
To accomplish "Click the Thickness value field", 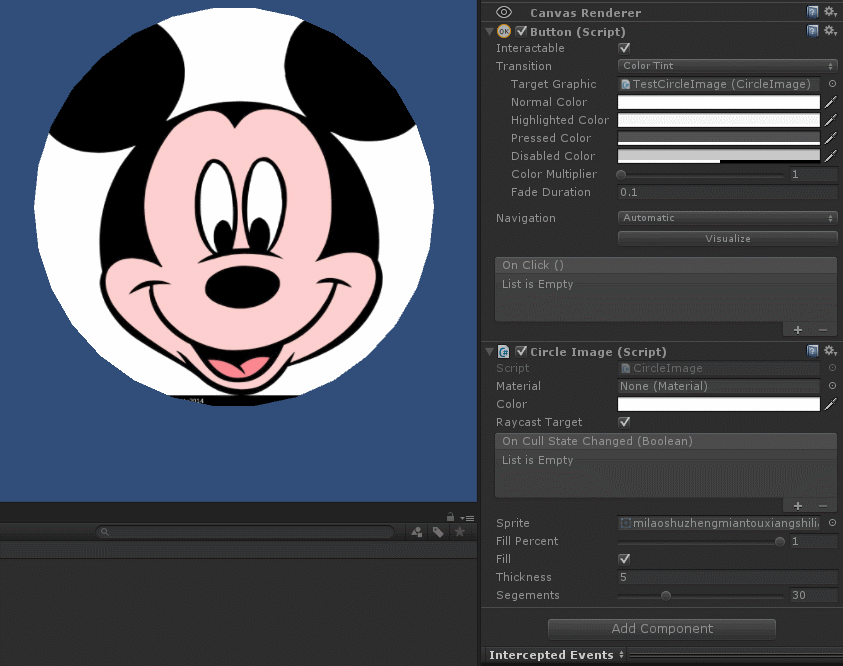I will pyautogui.click(x=727, y=577).
